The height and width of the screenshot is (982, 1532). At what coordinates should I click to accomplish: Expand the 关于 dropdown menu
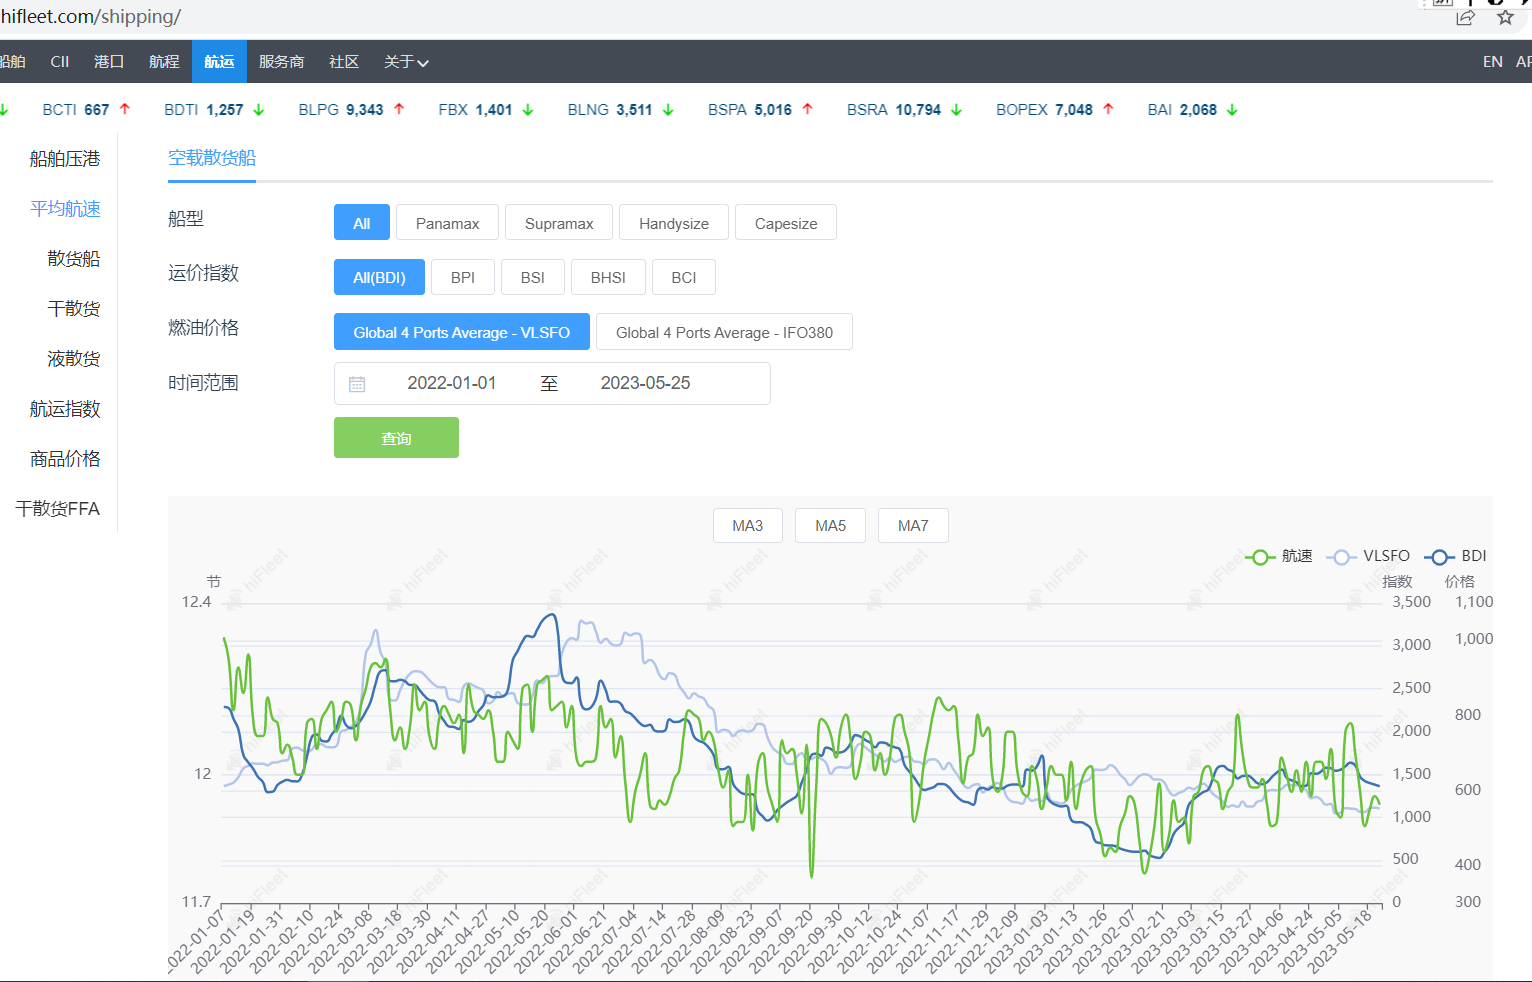[x=406, y=62]
